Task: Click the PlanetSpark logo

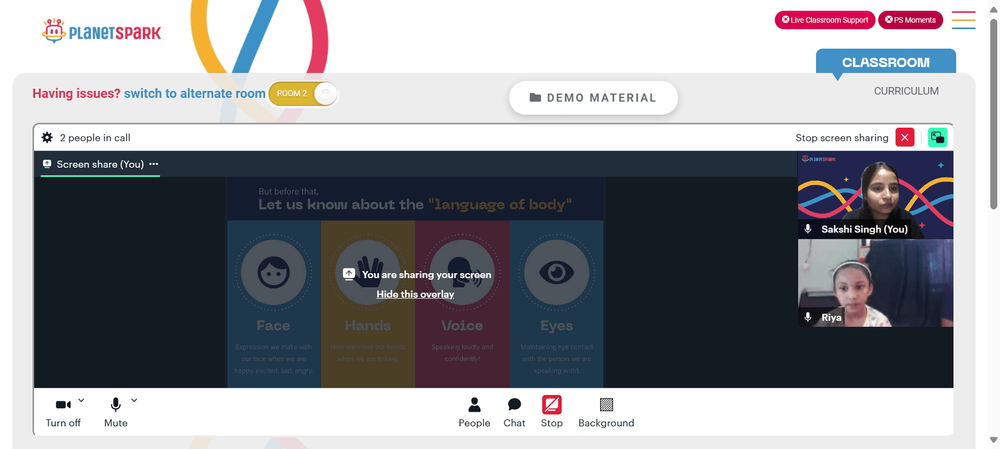Action: pos(101,31)
